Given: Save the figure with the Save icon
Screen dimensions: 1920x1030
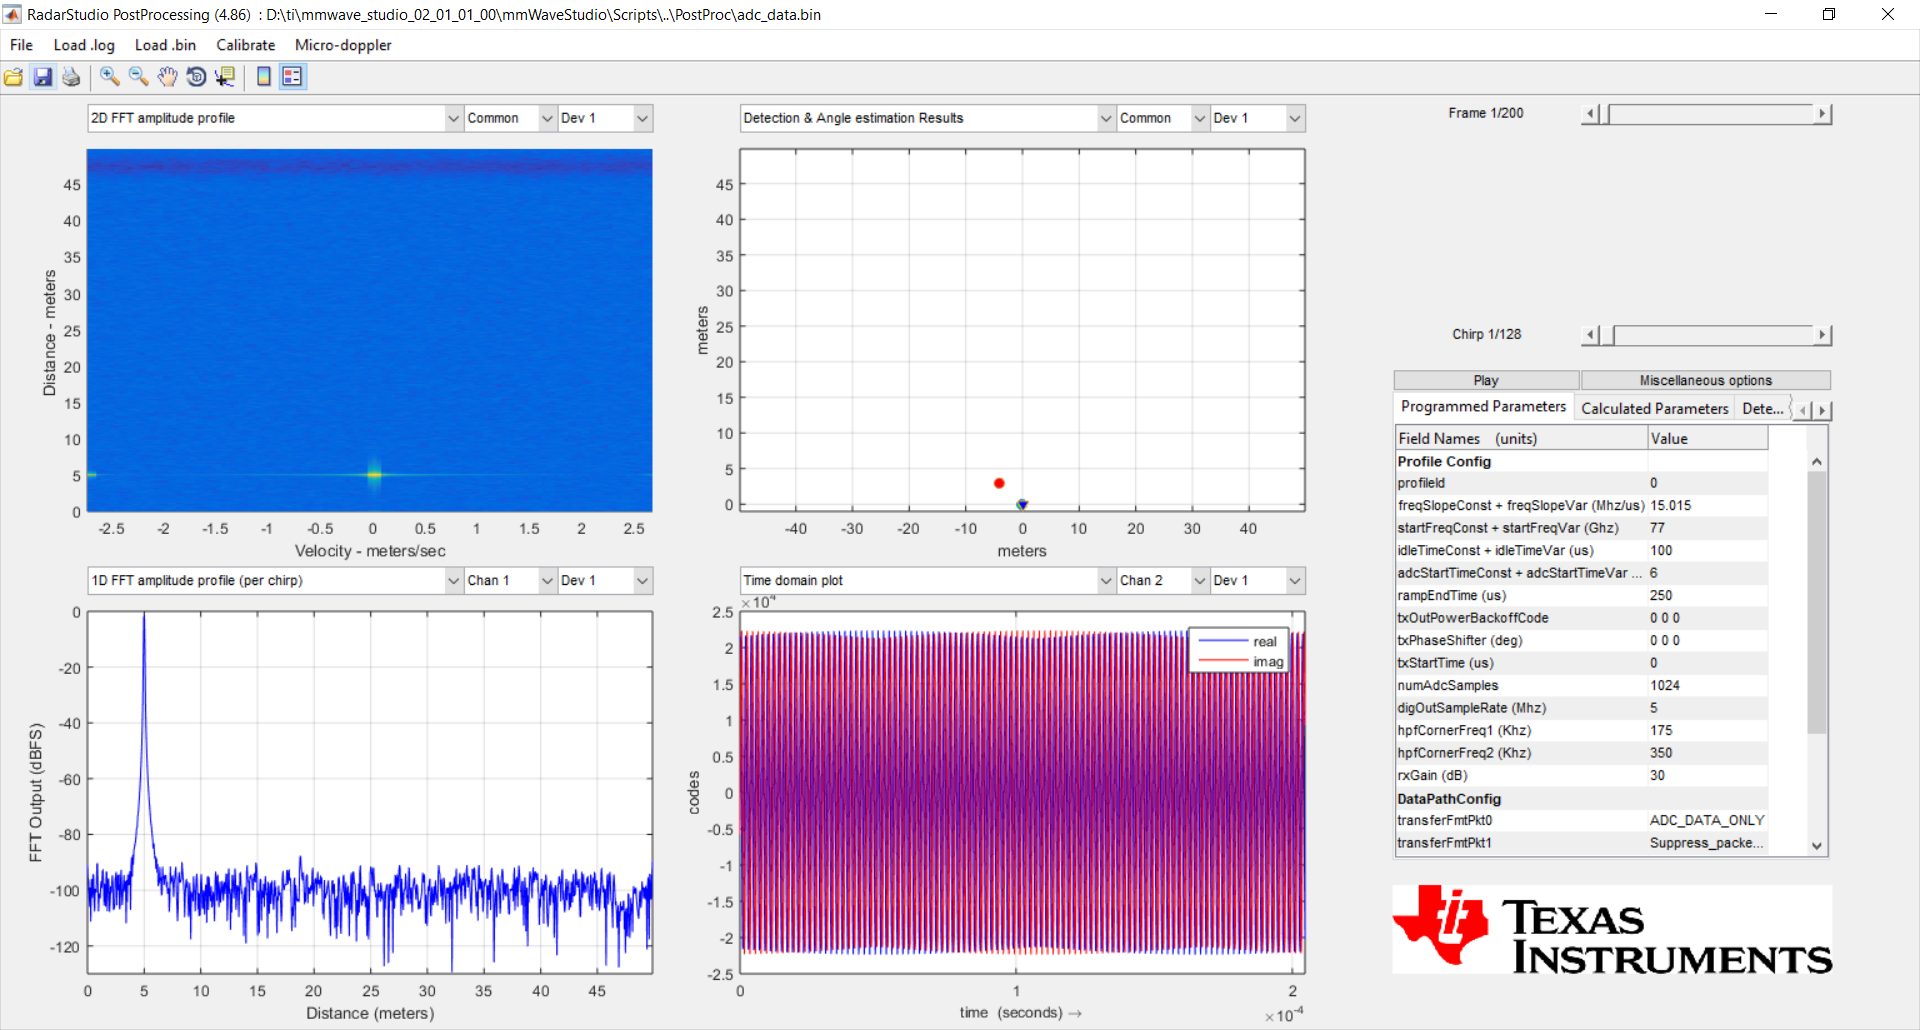Looking at the screenshot, I should 42,77.
